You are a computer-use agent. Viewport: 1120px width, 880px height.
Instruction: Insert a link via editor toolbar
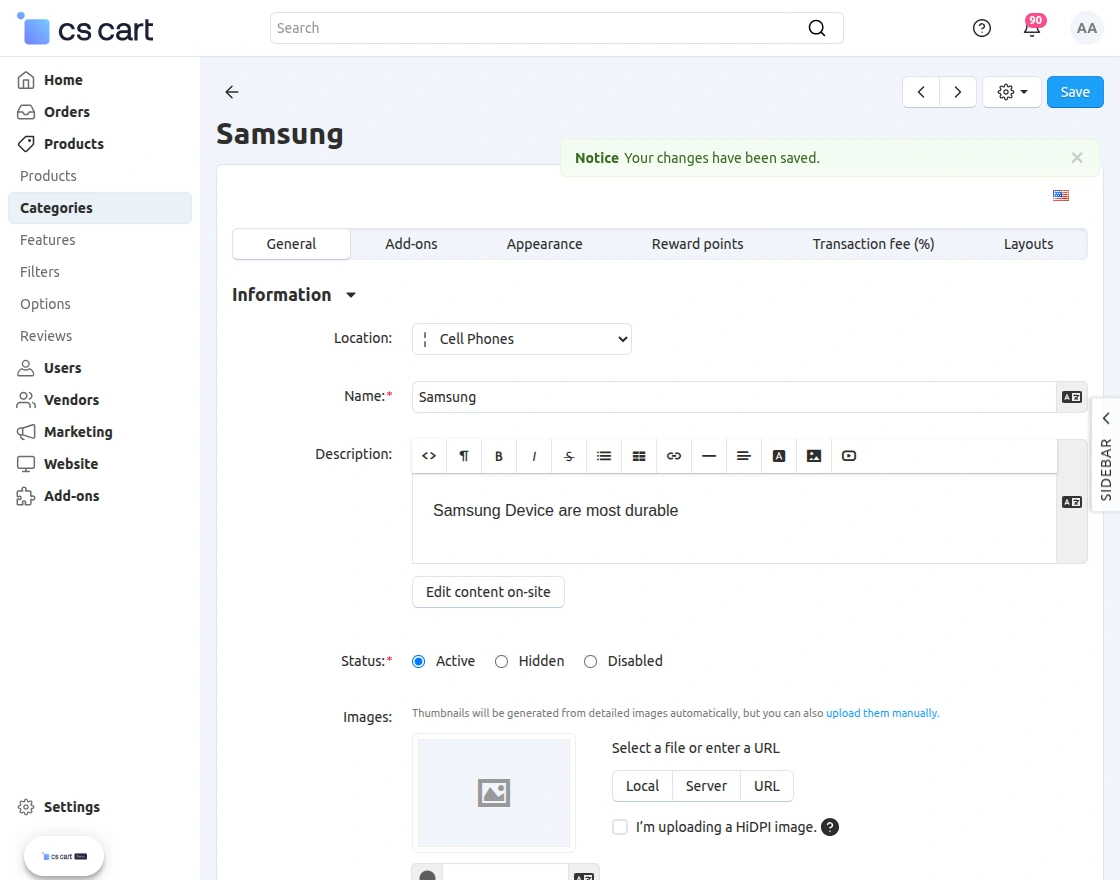click(x=674, y=456)
